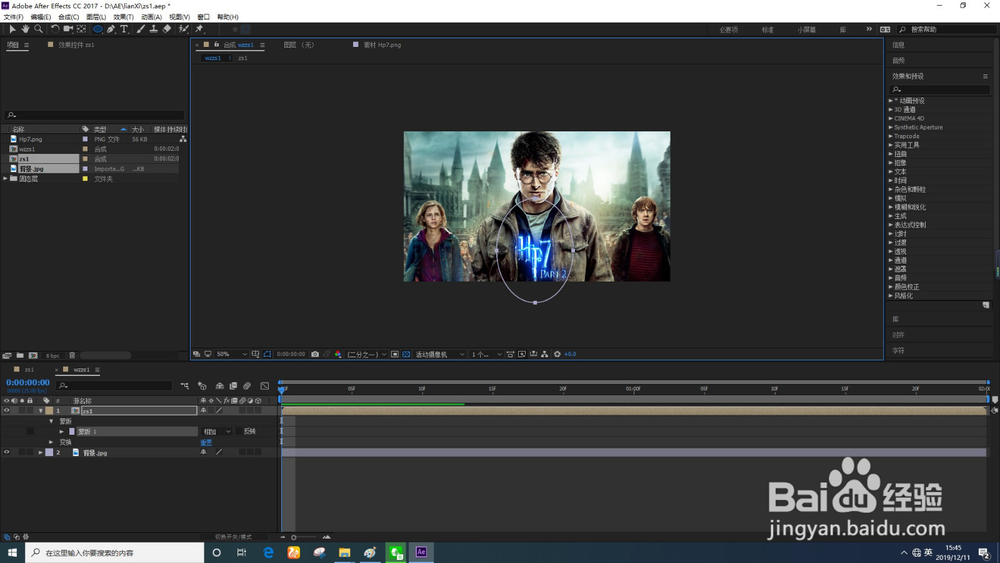Select the Ellipse shape tool

pyautogui.click(x=97, y=30)
